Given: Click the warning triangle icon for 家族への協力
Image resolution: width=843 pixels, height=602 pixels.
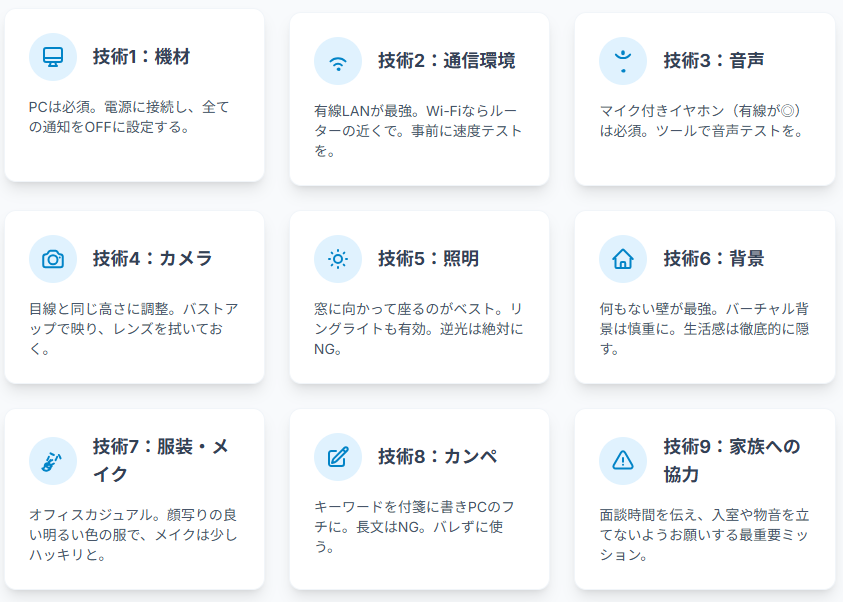Looking at the screenshot, I should point(623,460).
